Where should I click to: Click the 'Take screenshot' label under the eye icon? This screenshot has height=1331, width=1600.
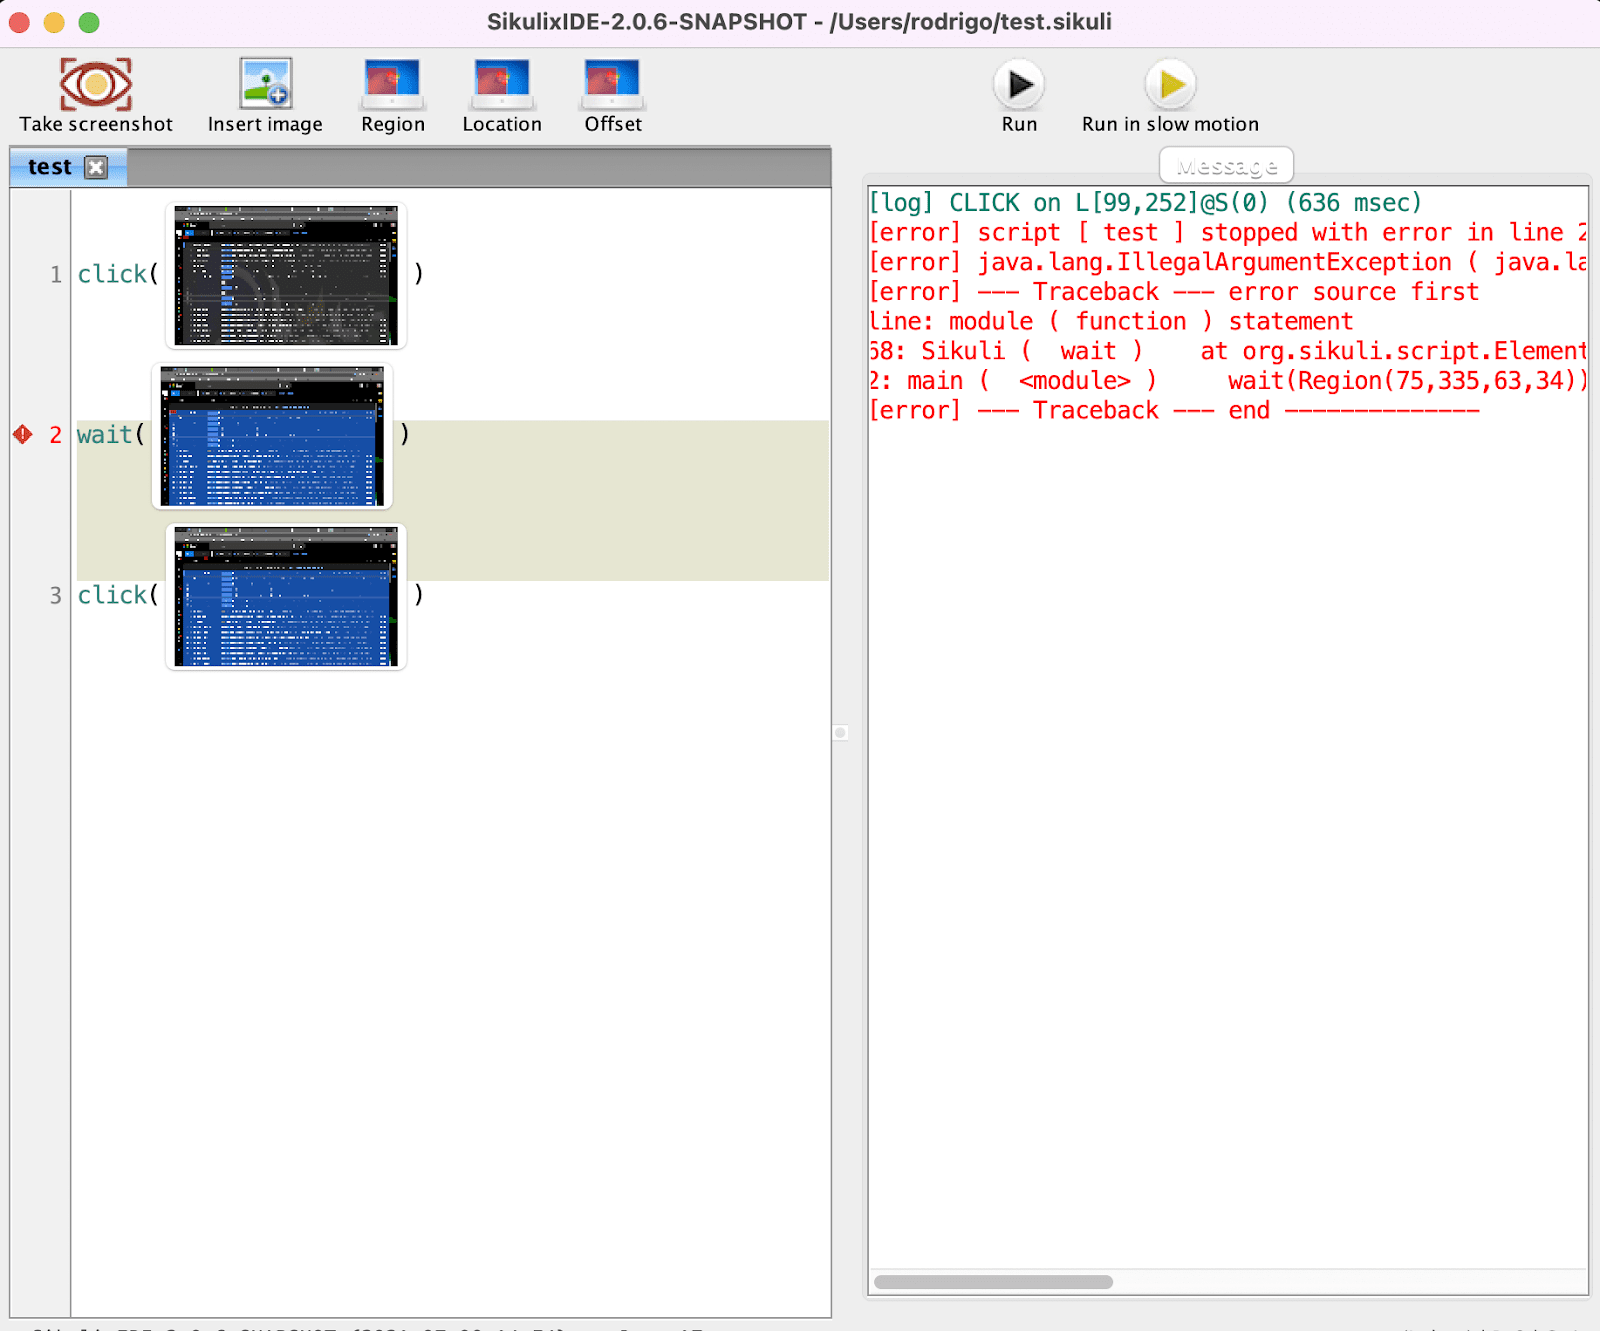(x=96, y=124)
